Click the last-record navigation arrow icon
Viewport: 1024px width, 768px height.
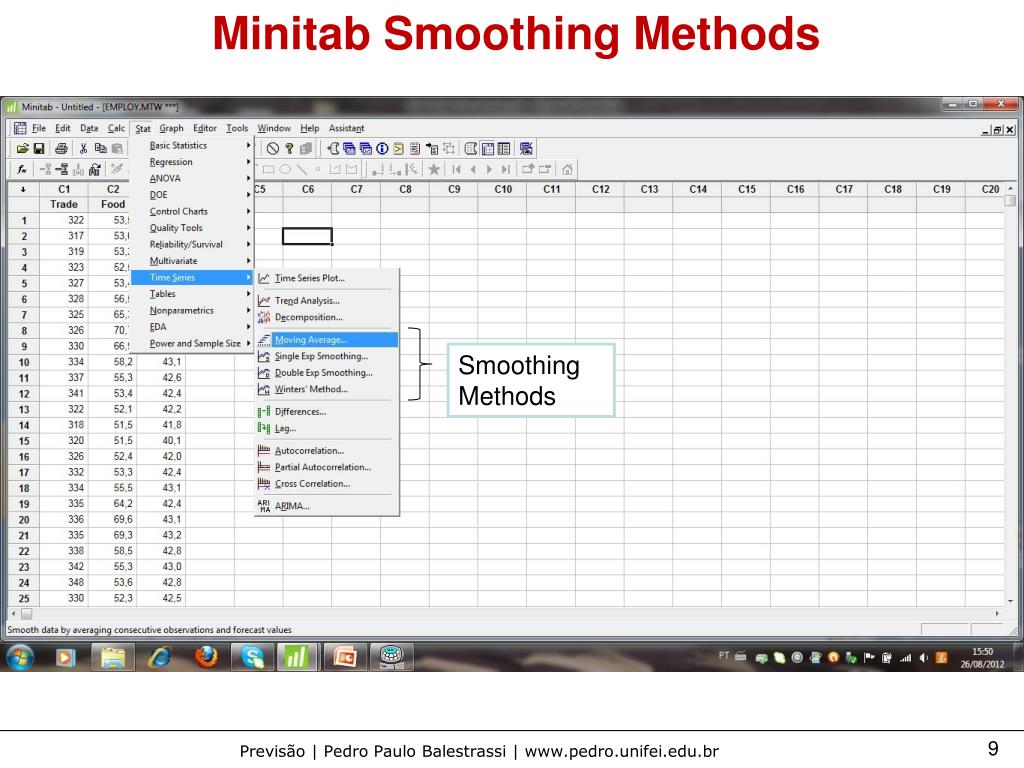click(505, 170)
